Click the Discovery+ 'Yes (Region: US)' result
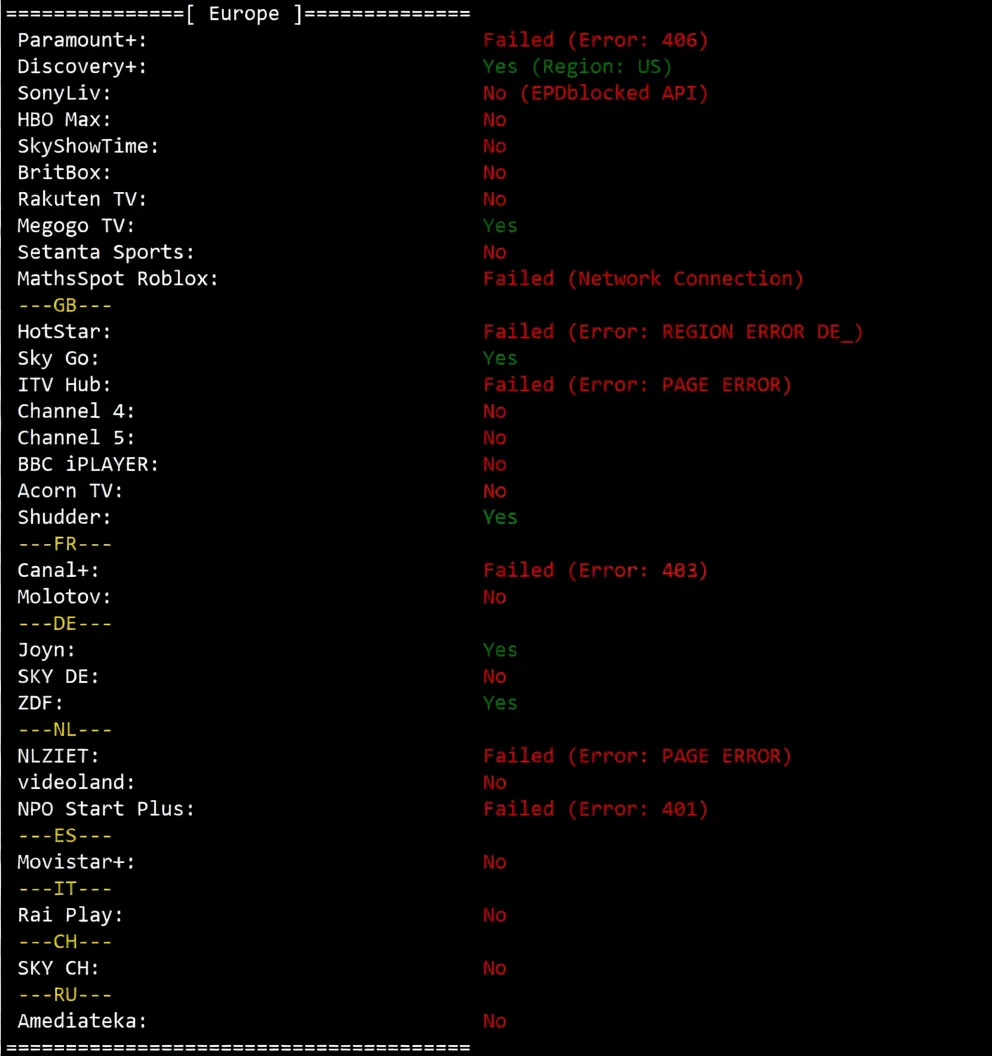This screenshot has height=1056, width=992. pyautogui.click(x=577, y=67)
